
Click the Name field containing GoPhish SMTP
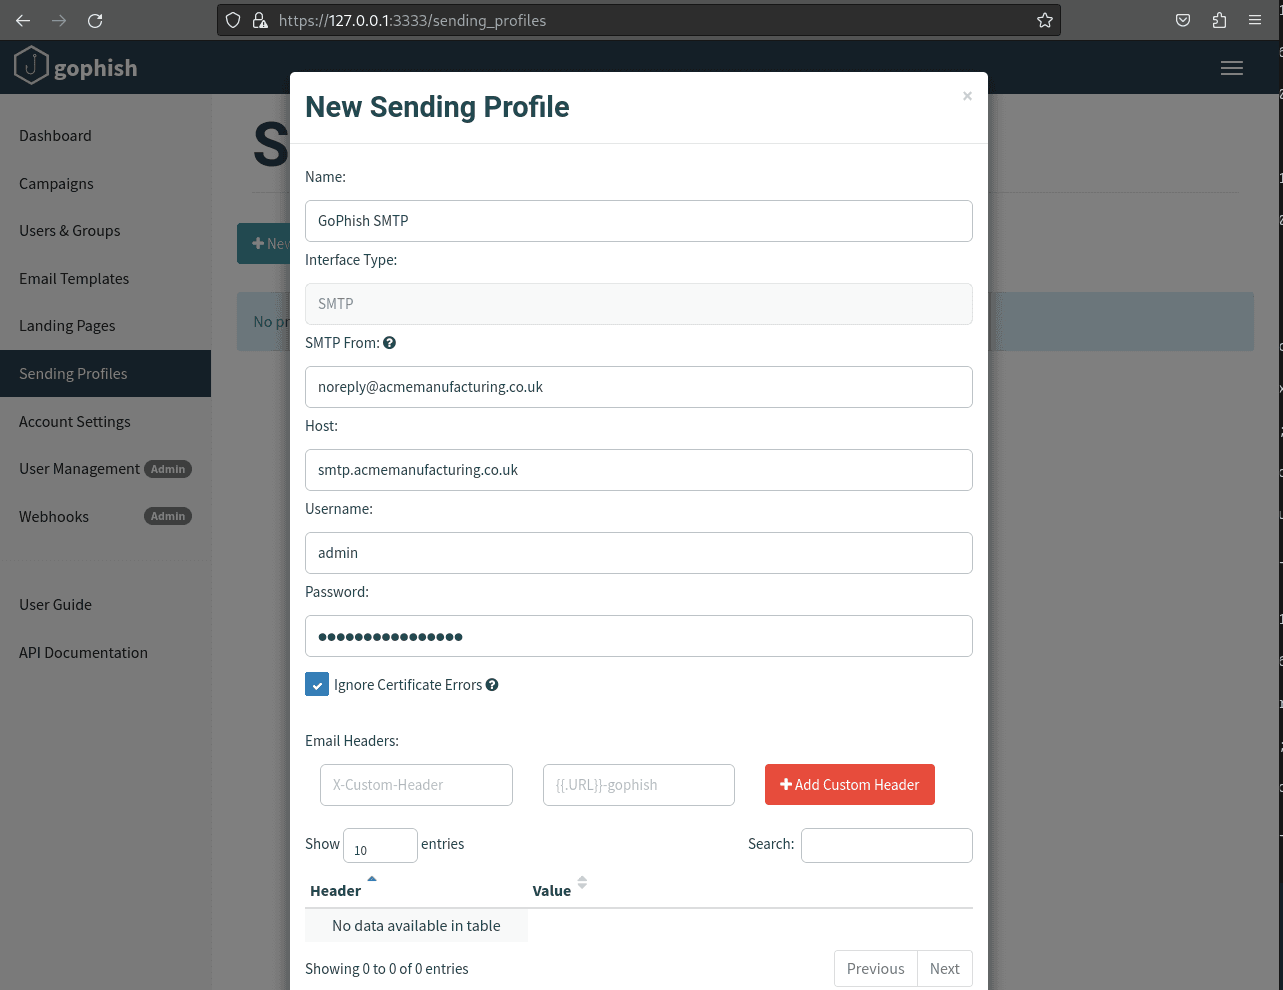pos(639,221)
